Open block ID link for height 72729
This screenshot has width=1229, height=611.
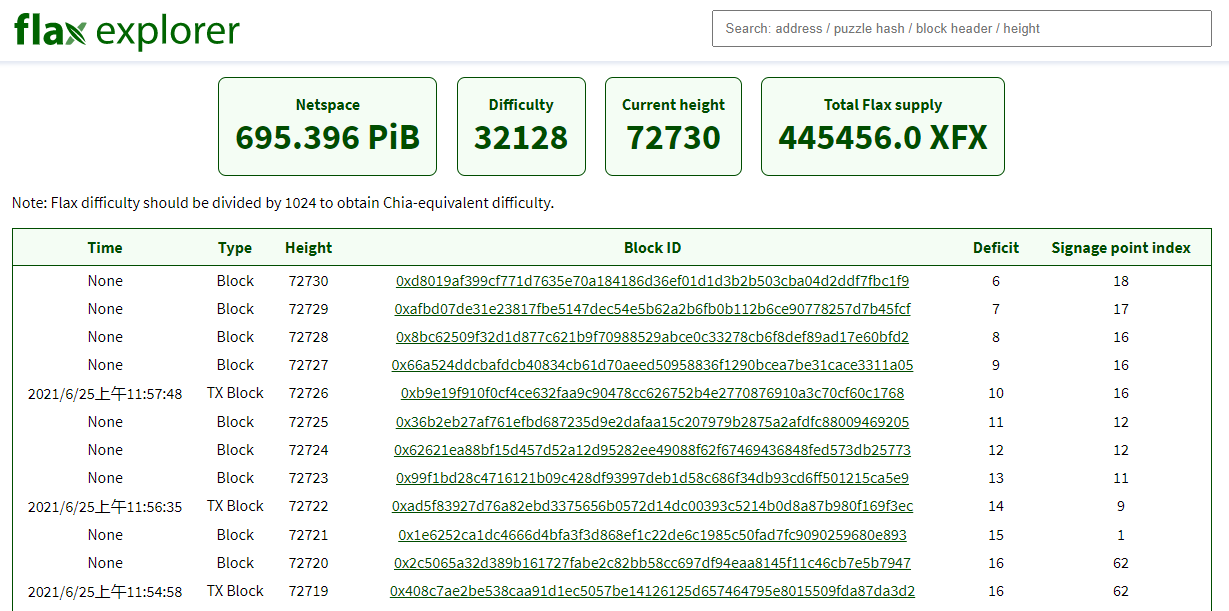(652, 309)
